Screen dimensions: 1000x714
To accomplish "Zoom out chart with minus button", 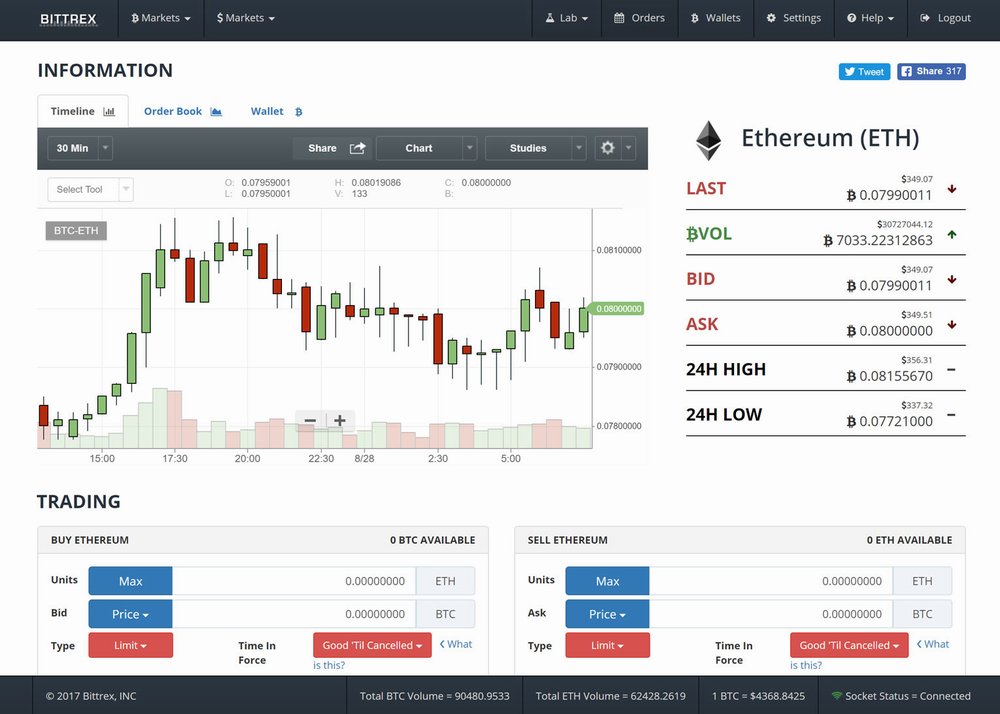I will pos(310,420).
